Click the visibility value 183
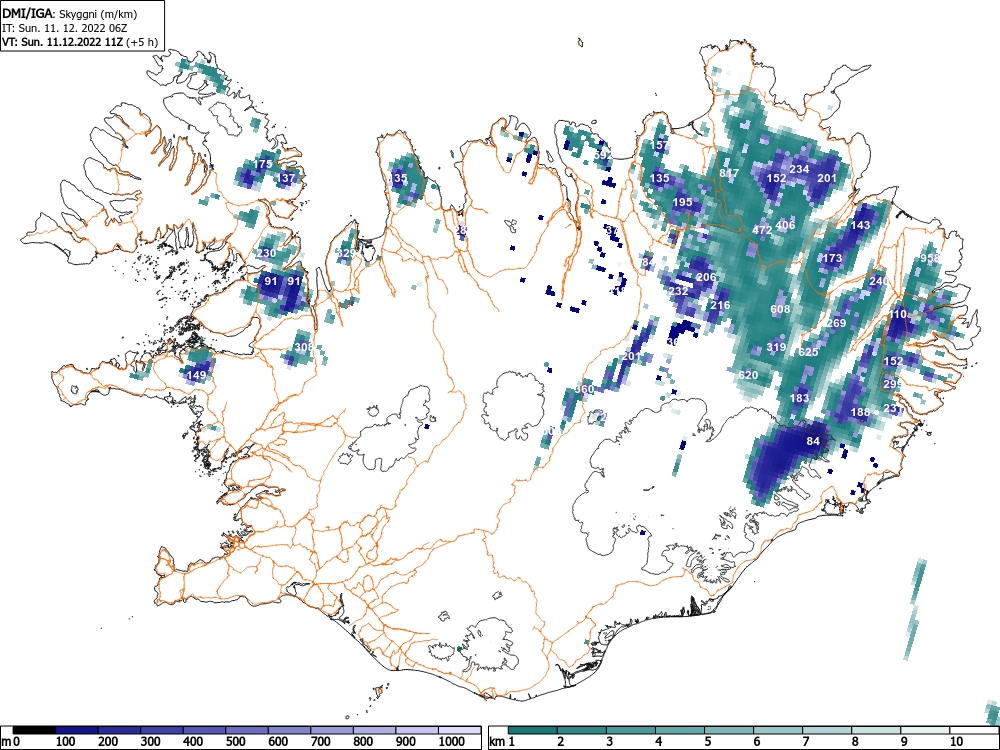Viewport: 1000px width, 750px height. click(x=799, y=398)
